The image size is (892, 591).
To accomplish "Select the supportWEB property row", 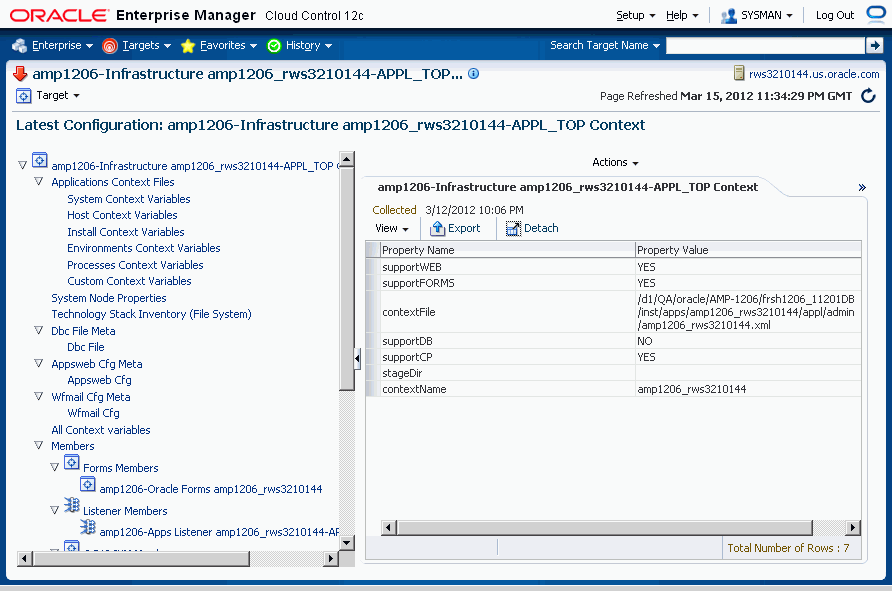I will point(613,267).
